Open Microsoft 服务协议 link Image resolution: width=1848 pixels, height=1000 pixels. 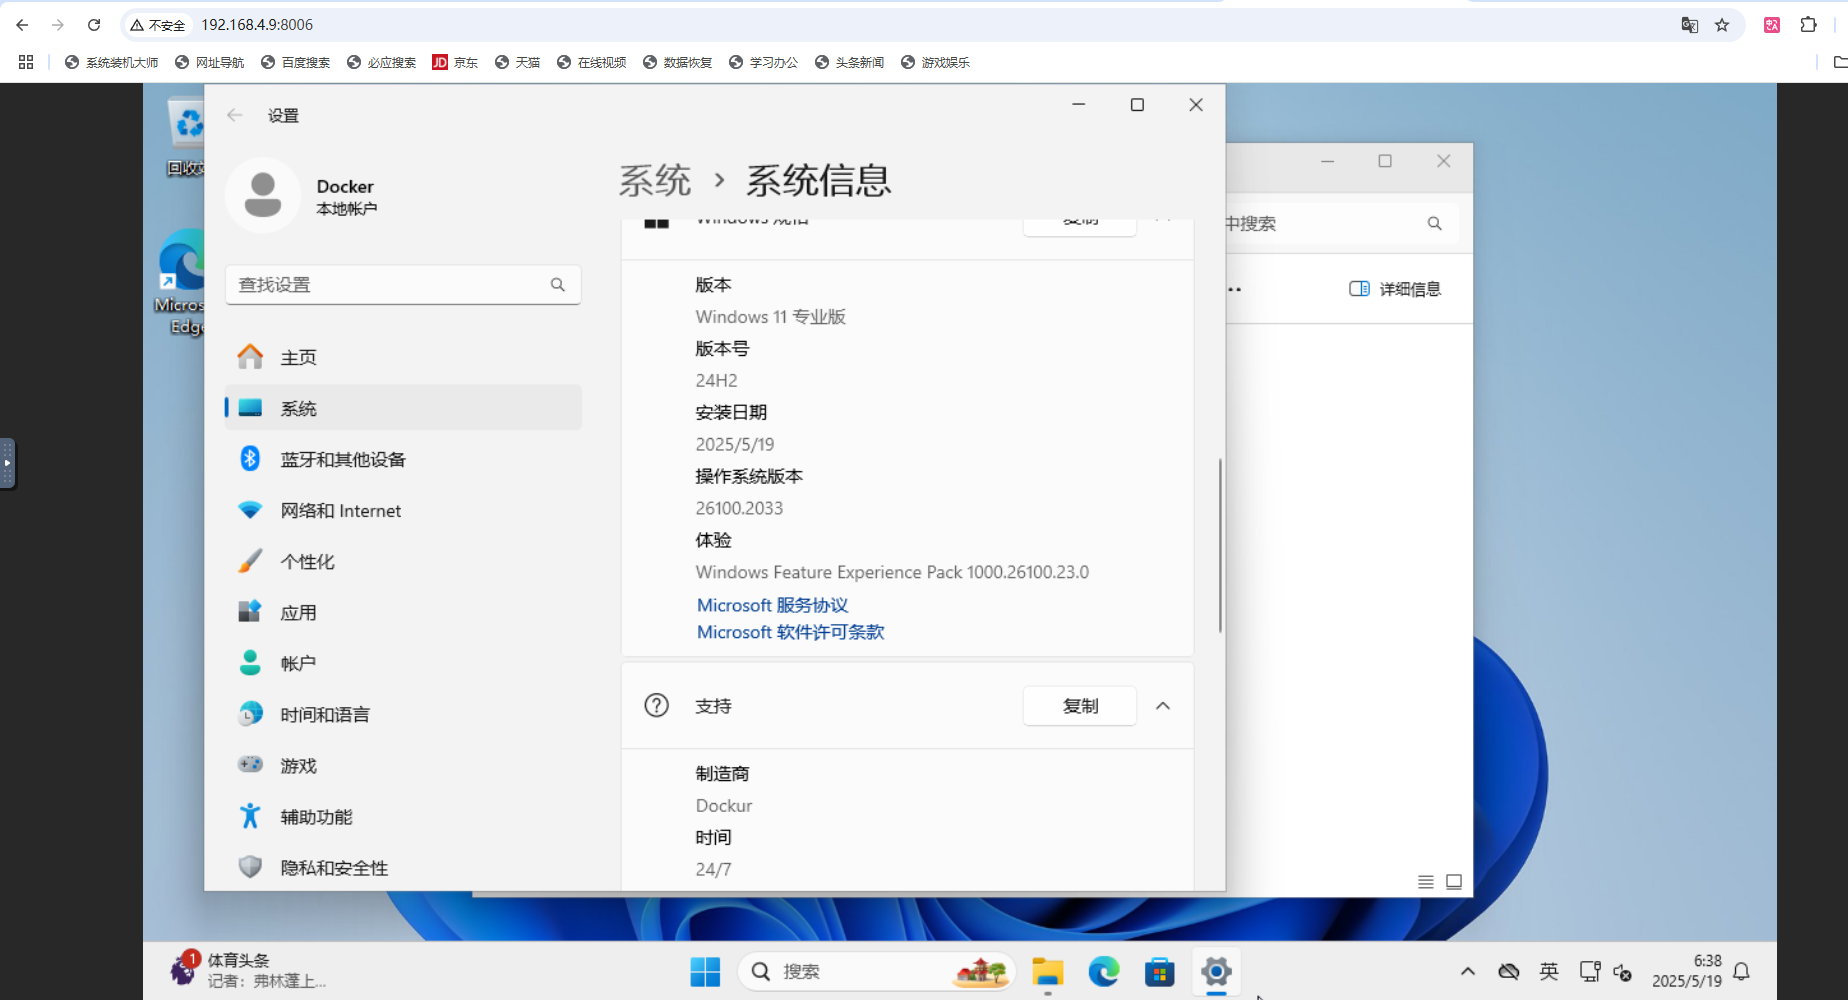tap(772, 605)
